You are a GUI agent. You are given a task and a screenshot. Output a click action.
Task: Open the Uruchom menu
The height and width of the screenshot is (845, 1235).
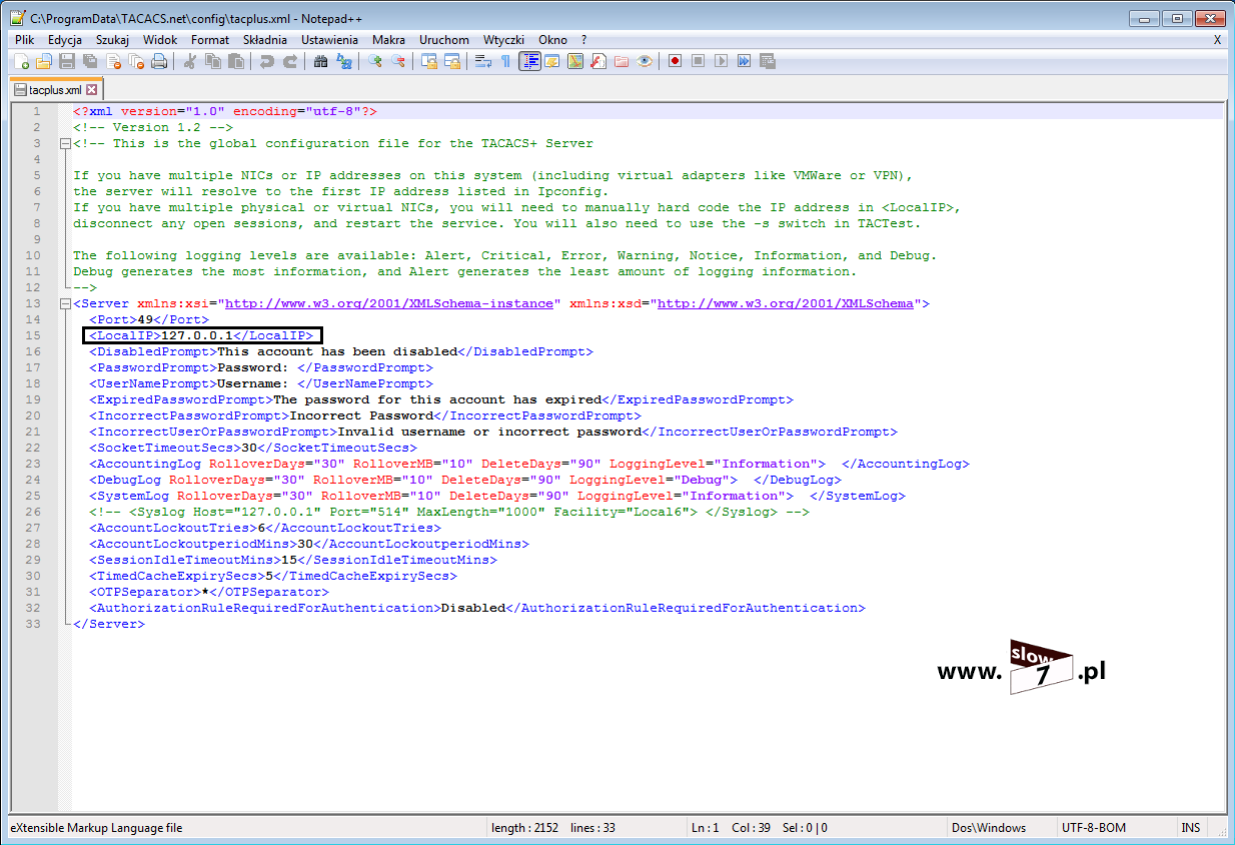[x=444, y=40]
